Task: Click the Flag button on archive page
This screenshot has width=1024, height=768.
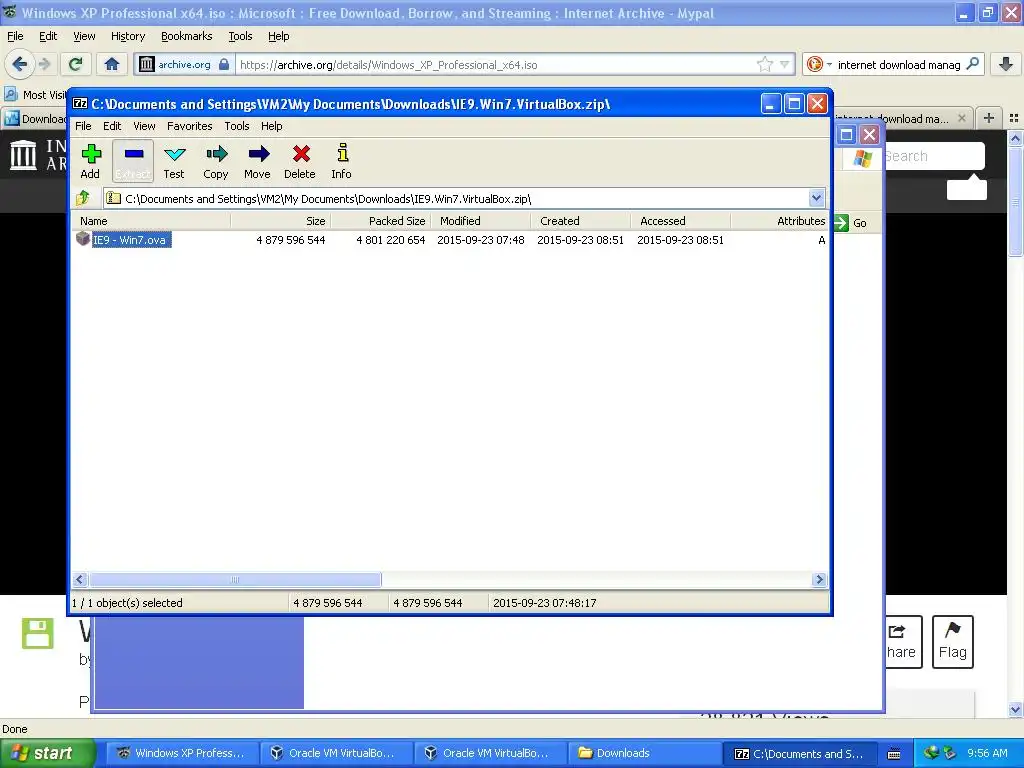Action: point(952,641)
